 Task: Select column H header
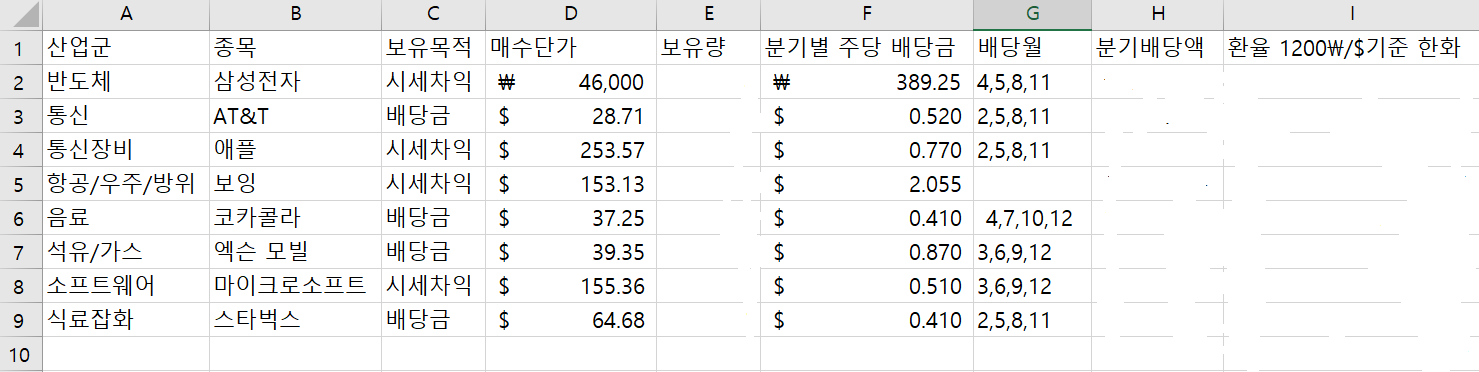[1157, 14]
